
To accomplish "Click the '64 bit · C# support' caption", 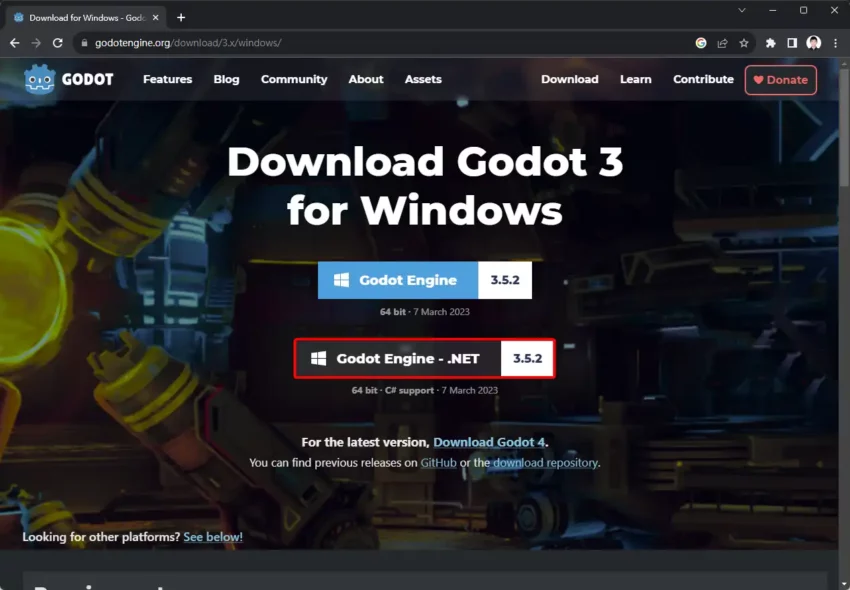I will (392, 390).
